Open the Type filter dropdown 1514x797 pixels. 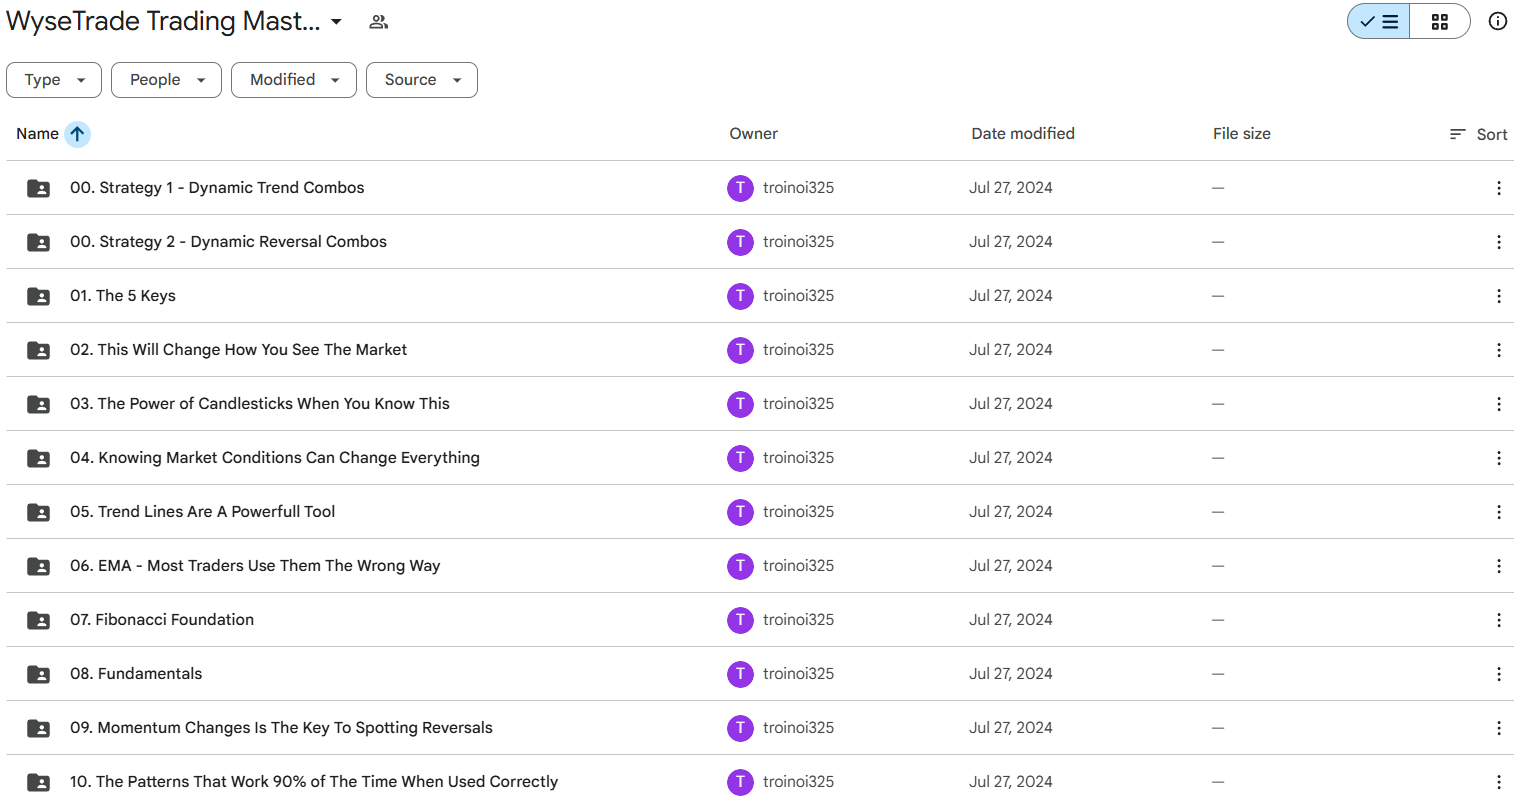pos(54,80)
